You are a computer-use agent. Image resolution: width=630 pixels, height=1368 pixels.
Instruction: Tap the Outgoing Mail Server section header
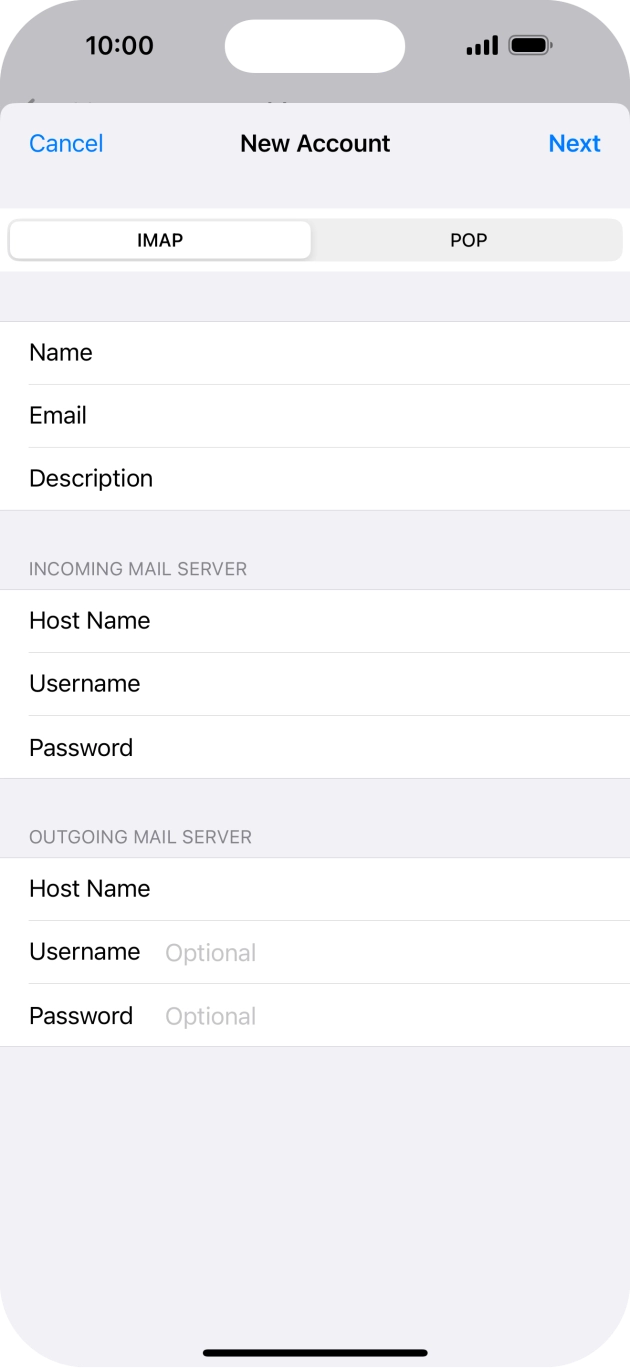(x=140, y=837)
